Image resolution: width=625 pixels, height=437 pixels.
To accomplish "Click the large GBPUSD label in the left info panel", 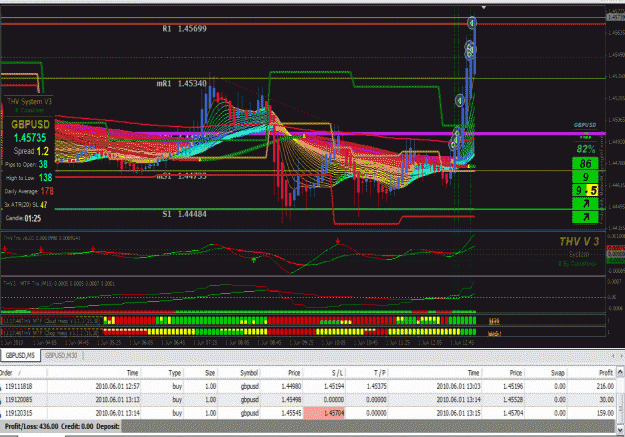I will click(30, 124).
